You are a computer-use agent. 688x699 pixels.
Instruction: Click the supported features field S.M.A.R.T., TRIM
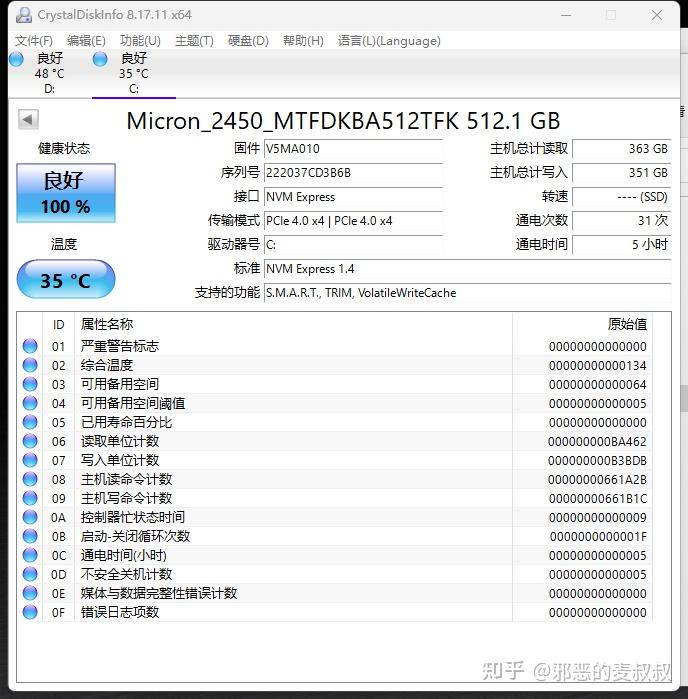click(467, 293)
